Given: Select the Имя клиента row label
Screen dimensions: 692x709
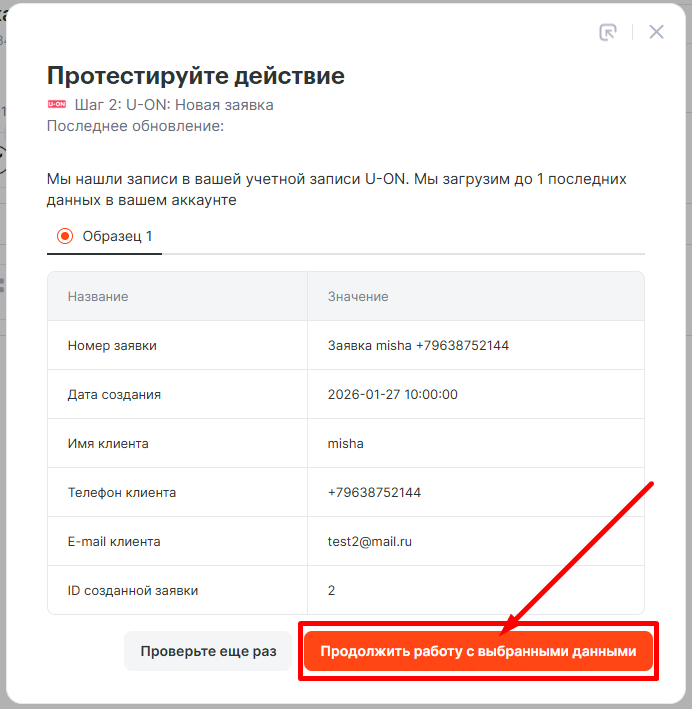Looking at the screenshot, I should point(108,443).
